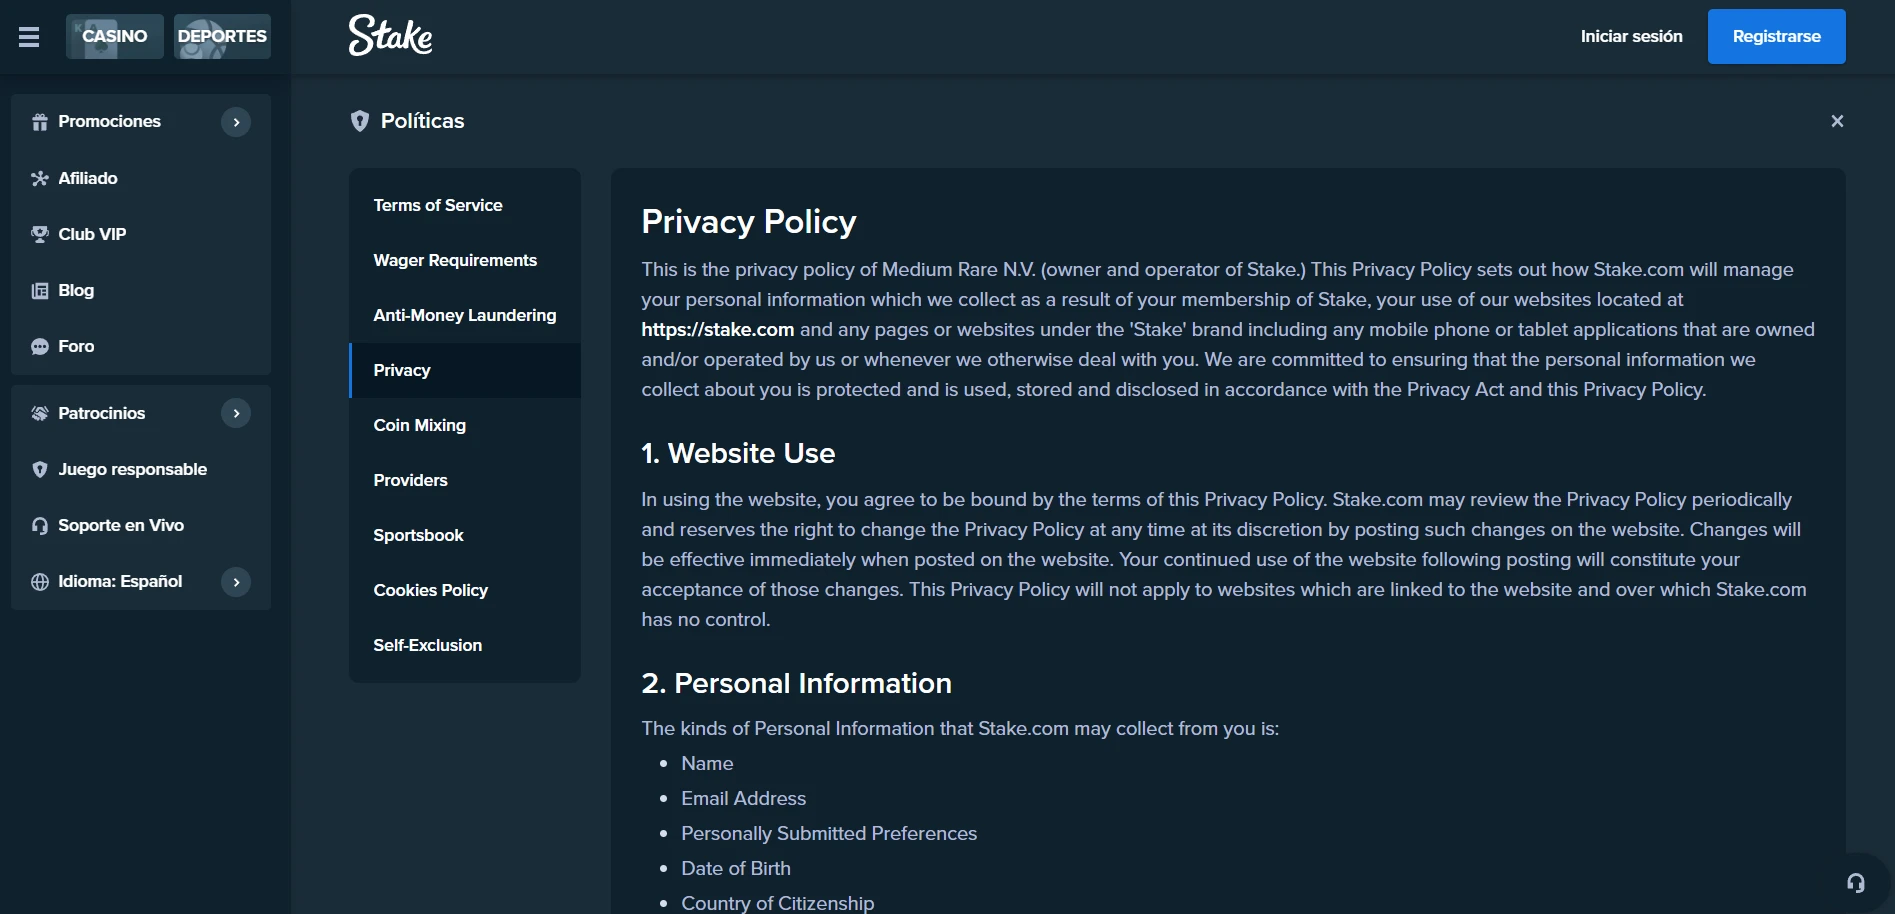Follow the https://stake.com link
This screenshot has width=1895, height=914.
718,329
